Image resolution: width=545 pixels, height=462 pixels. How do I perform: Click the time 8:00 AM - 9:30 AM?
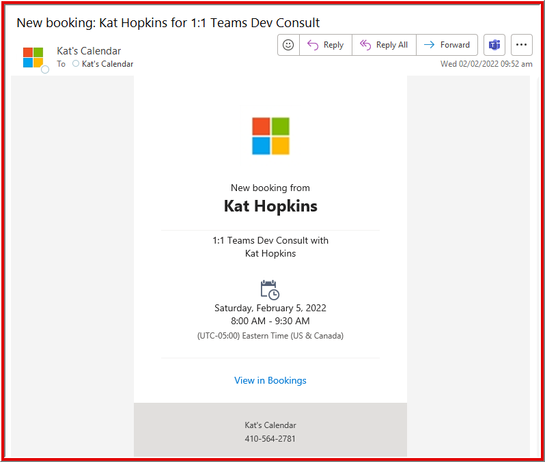270,321
